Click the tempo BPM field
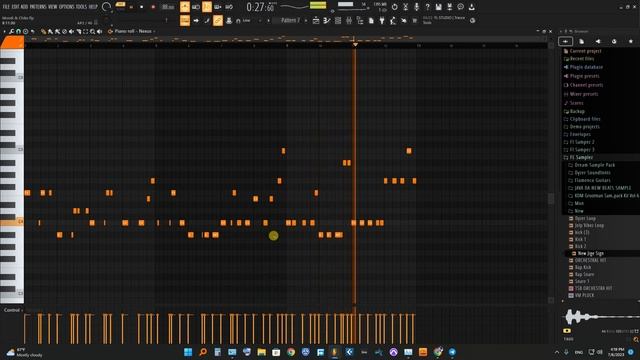This screenshot has width=640, height=360. (x=167, y=7)
